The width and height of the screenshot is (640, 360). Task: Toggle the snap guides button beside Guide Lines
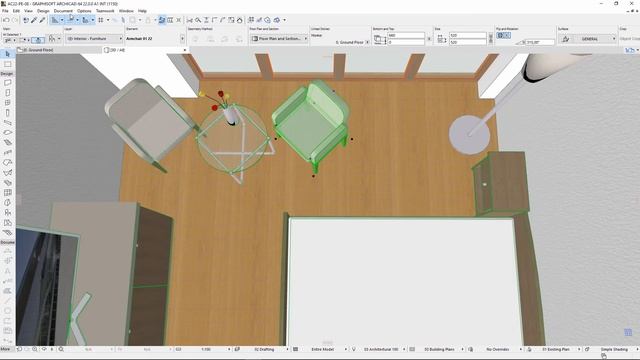[71, 19]
